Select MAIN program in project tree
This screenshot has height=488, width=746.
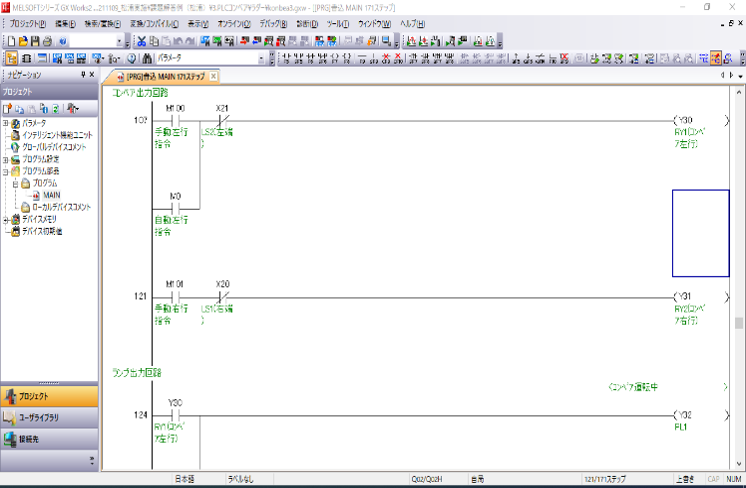pyautogui.click(x=51, y=195)
